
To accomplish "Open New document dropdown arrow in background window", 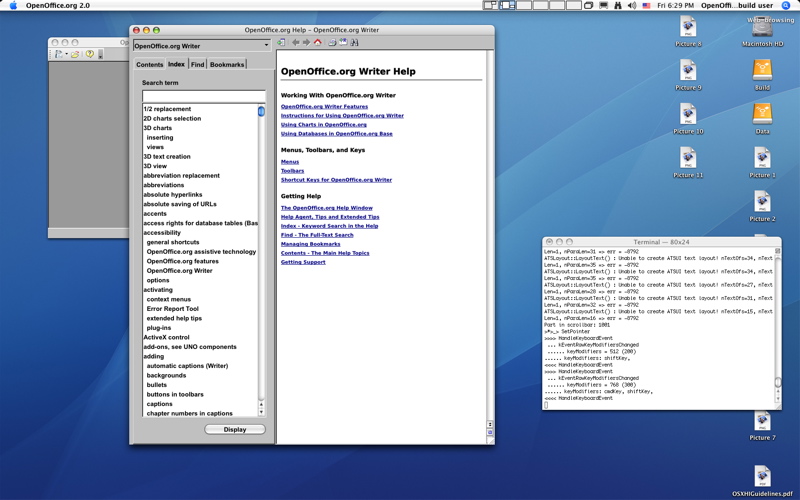I will [x=66, y=55].
